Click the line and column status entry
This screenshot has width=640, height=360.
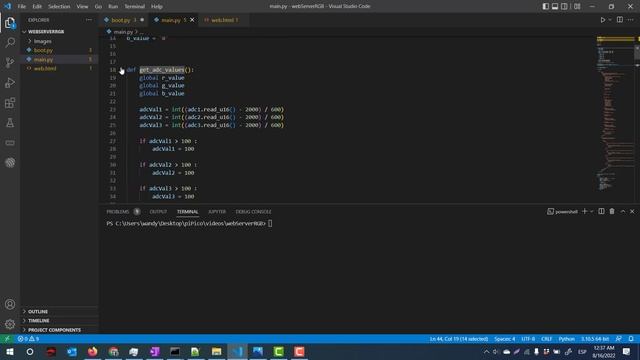[459, 339]
